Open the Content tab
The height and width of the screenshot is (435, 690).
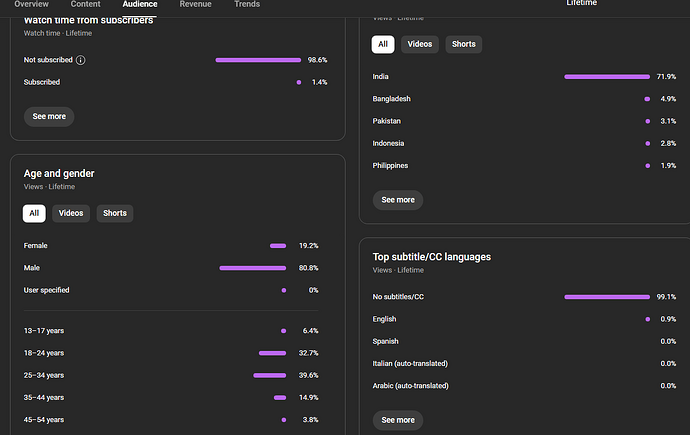tap(85, 5)
